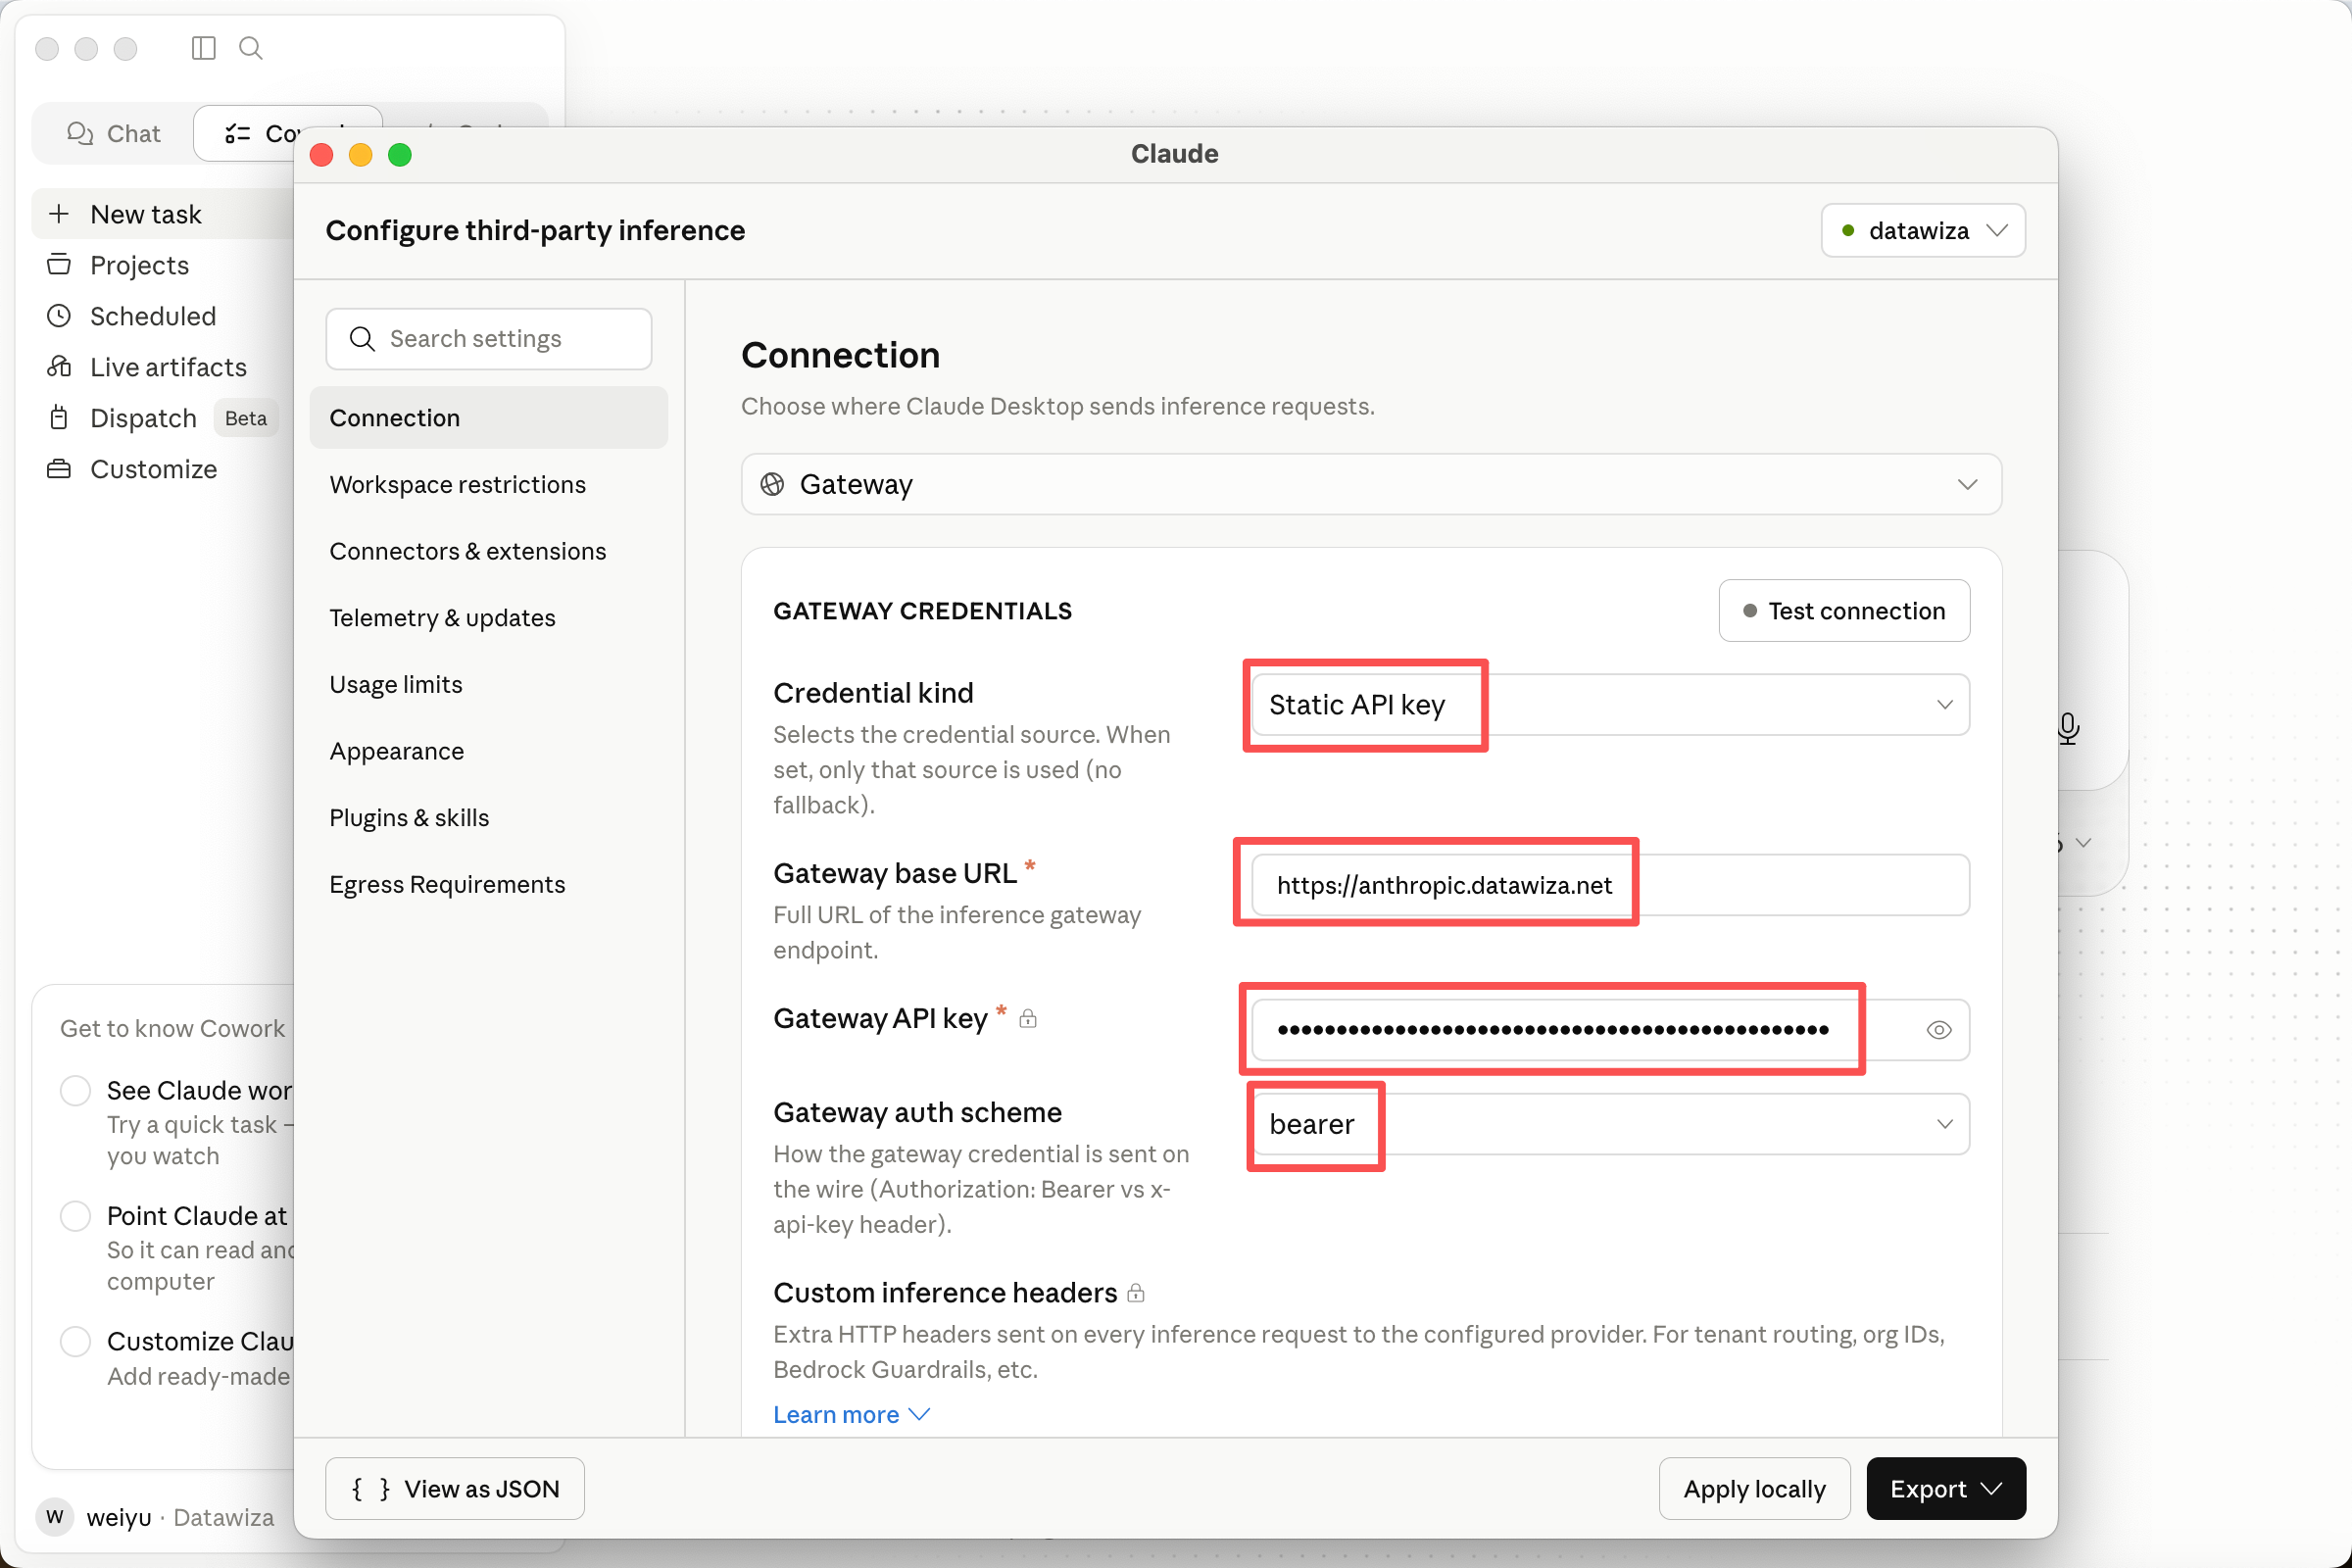Click the magnifier icon in Search settings
The width and height of the screenshot is (2352, 1568).
(x=362, y=339)
